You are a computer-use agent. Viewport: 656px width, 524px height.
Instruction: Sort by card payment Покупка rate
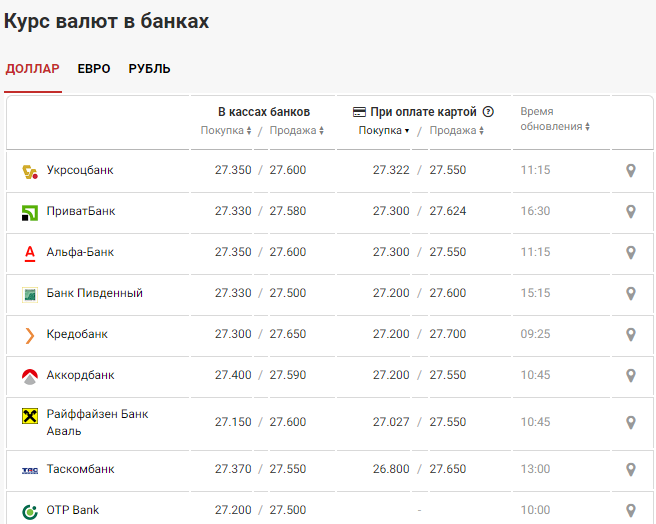pos(385,131)
